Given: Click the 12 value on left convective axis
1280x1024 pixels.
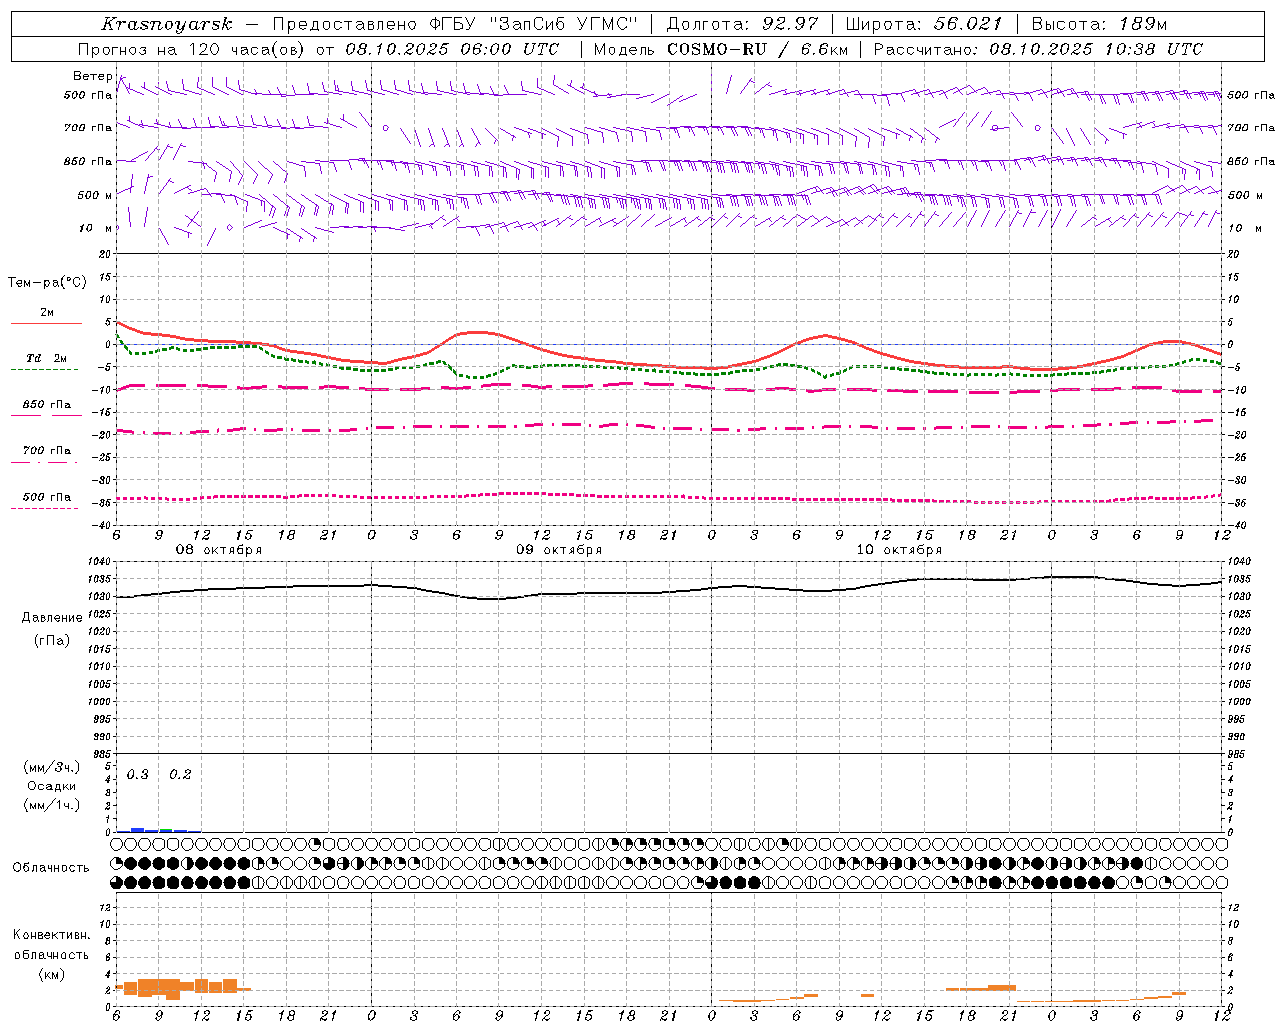Looking at the screenshot, I should pyautogui.click(x=104, y=907).
